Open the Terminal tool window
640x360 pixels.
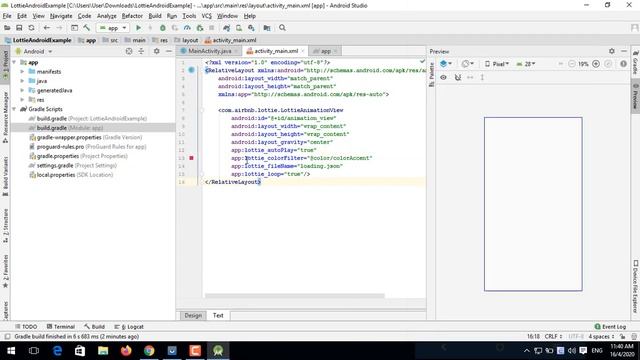61,327
